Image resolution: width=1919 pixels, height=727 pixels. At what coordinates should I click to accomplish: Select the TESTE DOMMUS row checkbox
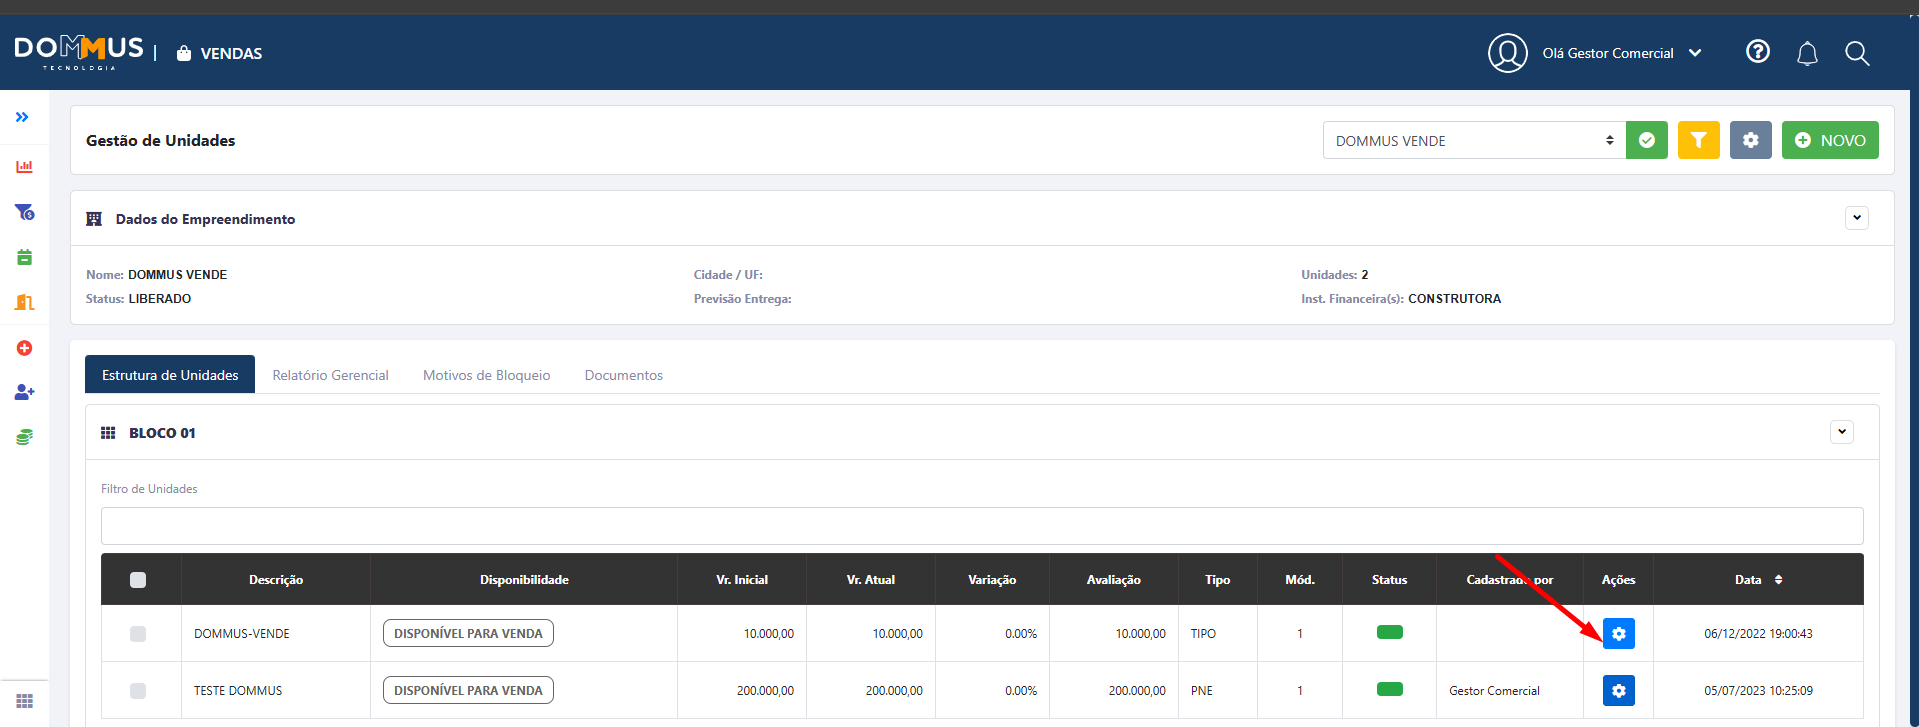point(138,691)
